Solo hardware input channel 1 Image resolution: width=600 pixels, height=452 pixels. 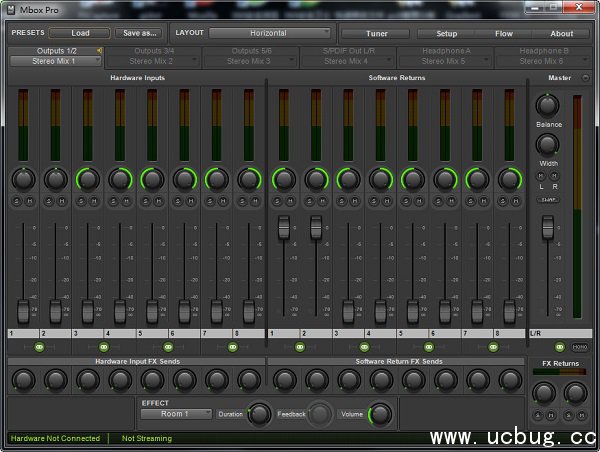(17, 202)
